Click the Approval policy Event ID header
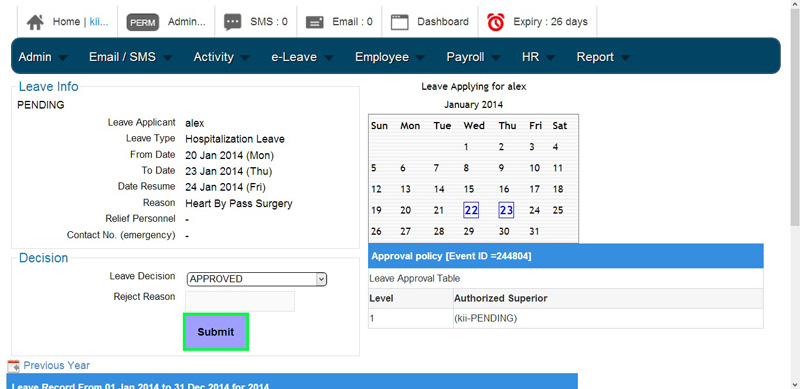Image resolution: width=800 pixels, height=389 pixels. [x=566, y=256]
